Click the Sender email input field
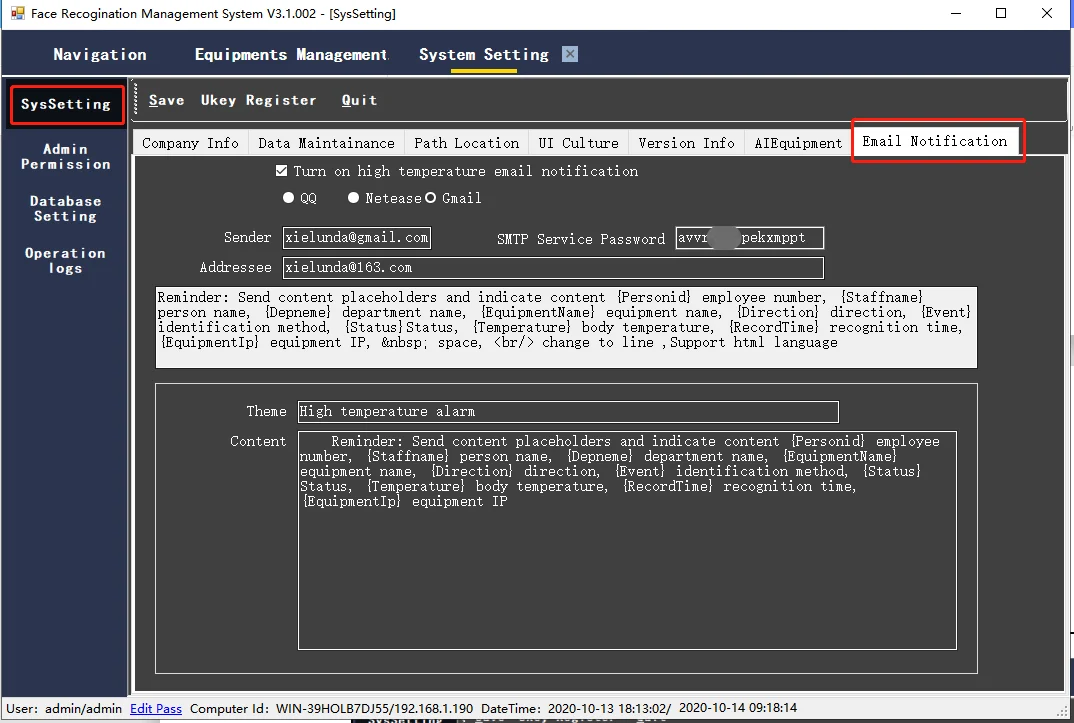This screenshot has width=1074, height=723. pos(357,238)
